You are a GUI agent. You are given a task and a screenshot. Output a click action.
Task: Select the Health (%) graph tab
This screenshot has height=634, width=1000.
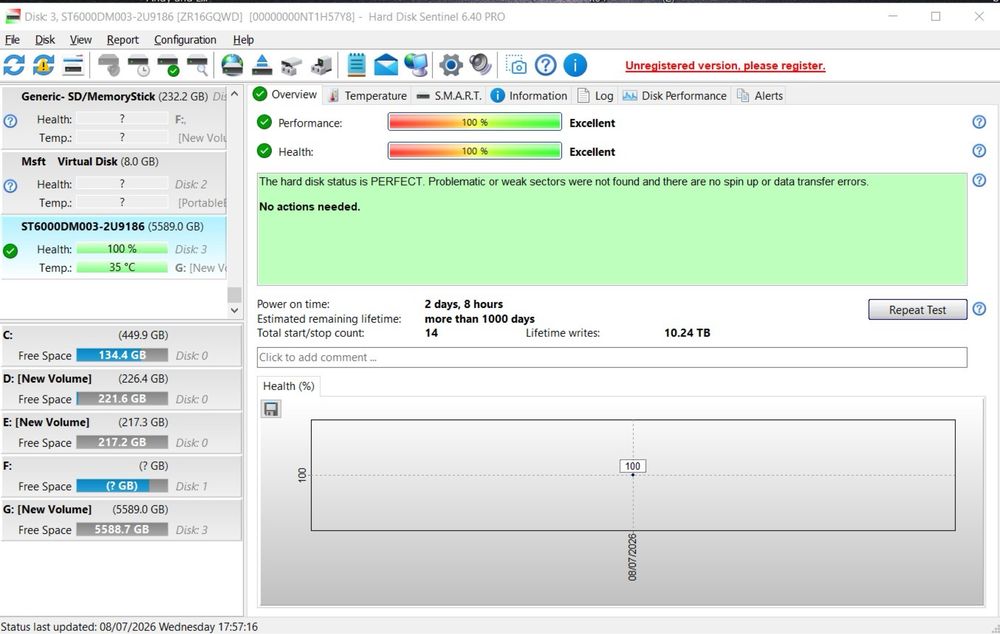coord(289,386)
